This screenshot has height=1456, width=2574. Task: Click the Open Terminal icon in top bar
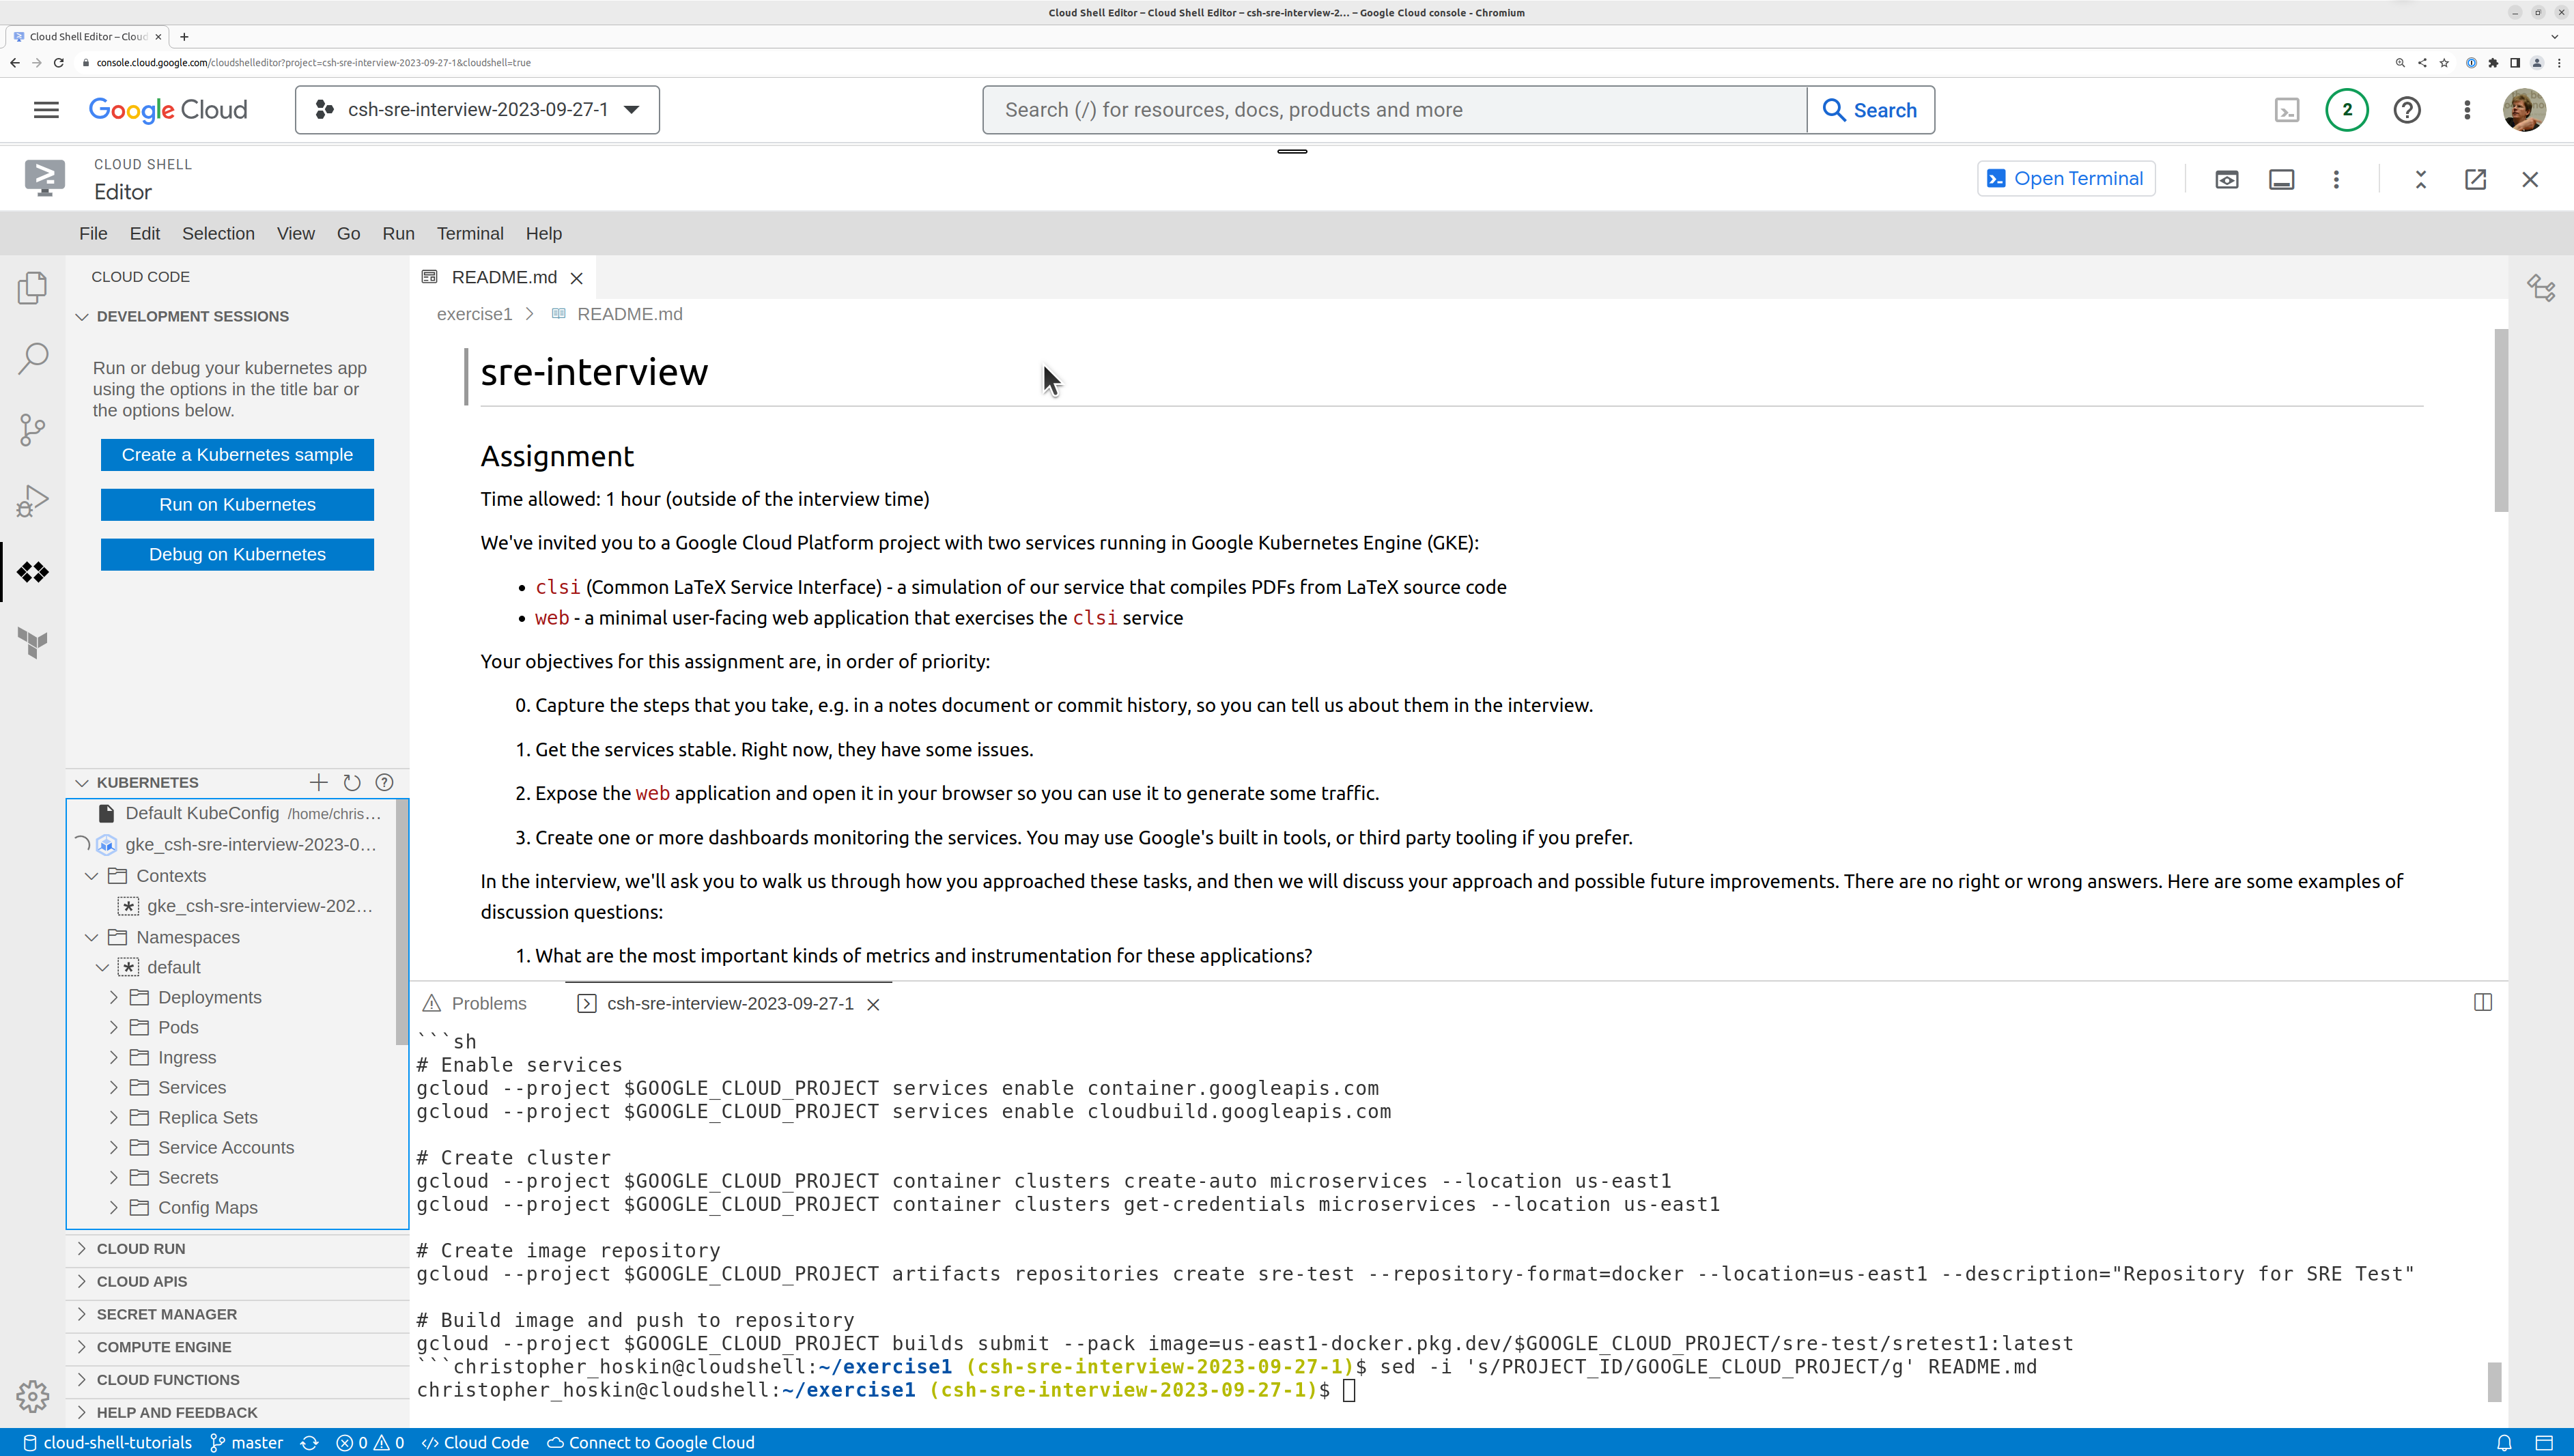[x=2065, y=178]
